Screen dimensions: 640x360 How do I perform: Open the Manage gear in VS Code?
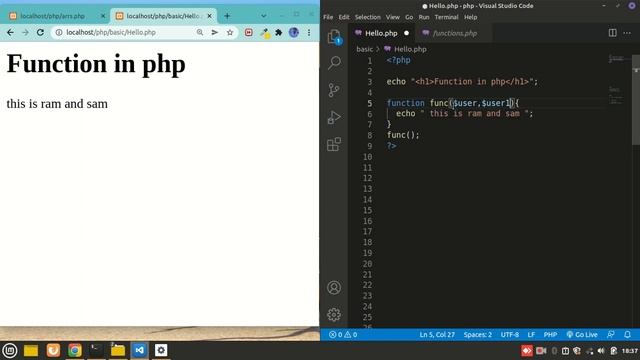click(334, 314)
